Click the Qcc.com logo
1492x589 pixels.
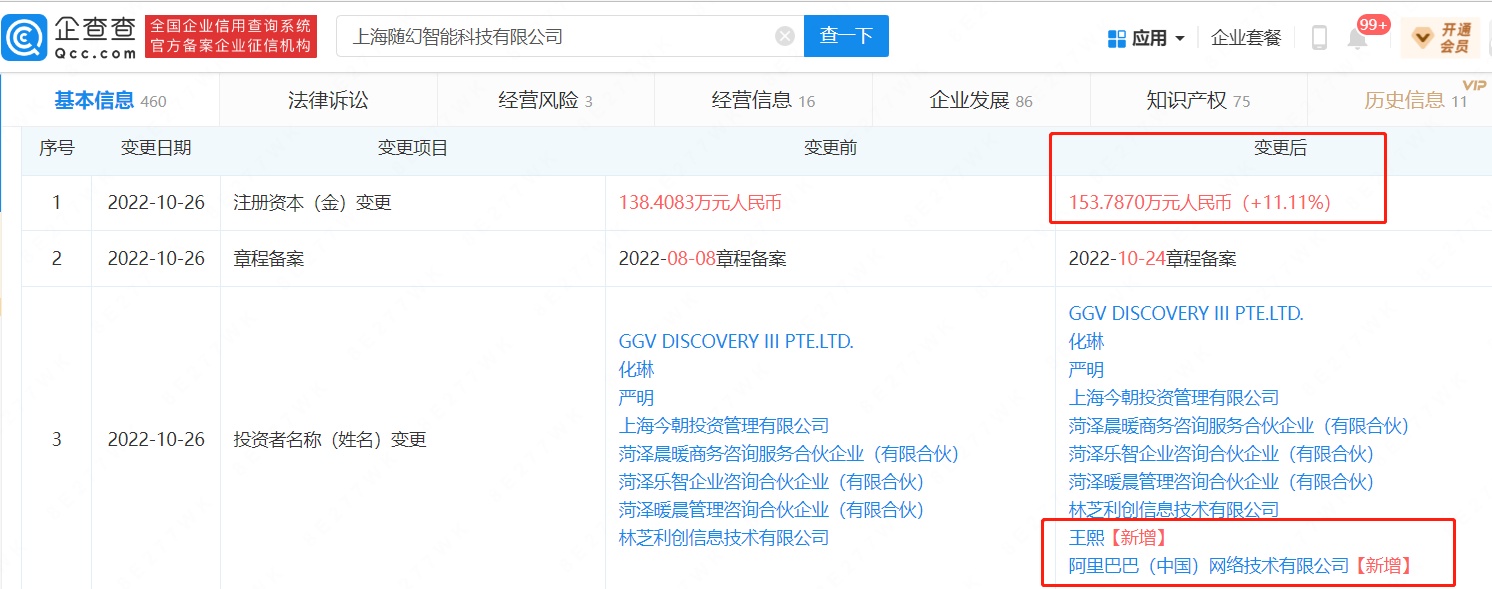click(x=70, y=37)
